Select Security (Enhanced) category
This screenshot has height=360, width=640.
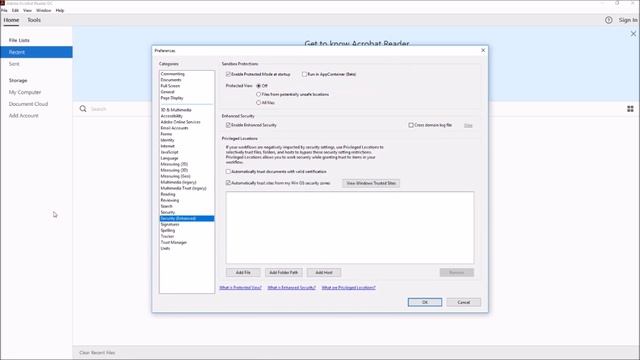tap(187, 218)
